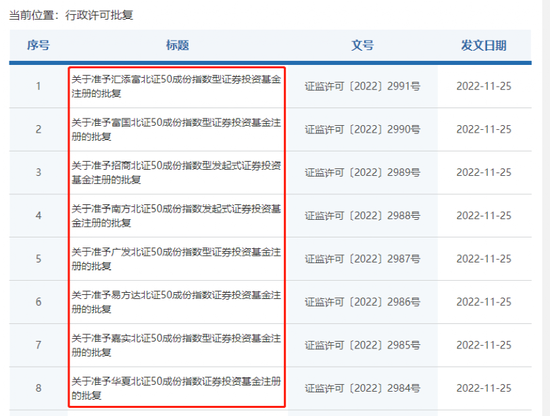Open the 嘉实北证50成份指数 fund approval link
Image resolution: width=550 pixels, height=416 pixels.
(176, 345)
